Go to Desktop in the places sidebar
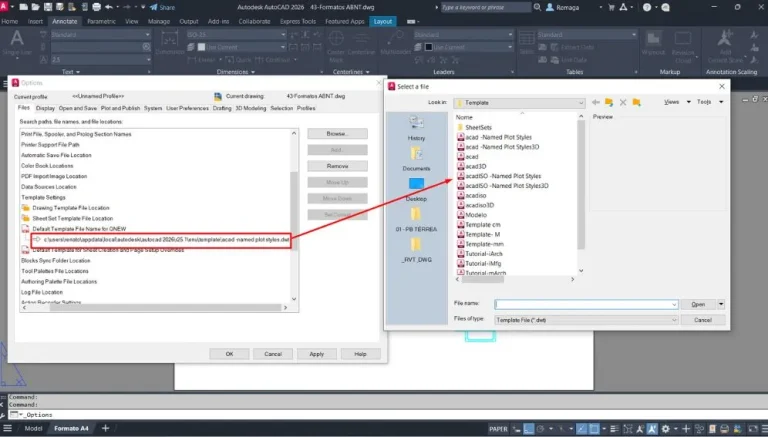The height and width of the screenshot is (437, 768). pyautogui.click(x=416, y=189)
